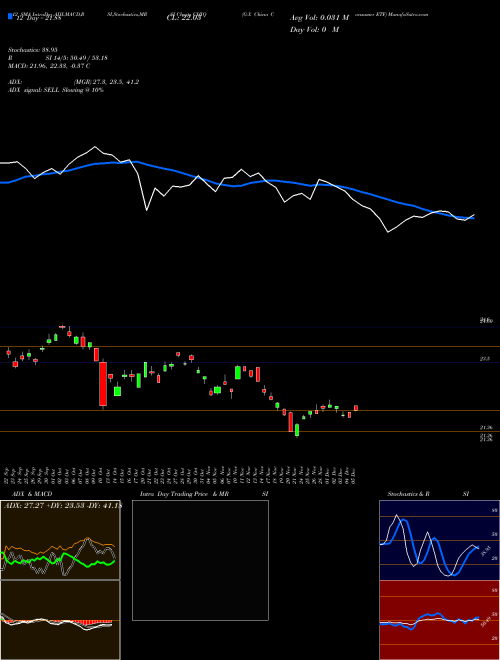
Task: Click the highest peak of the white price line
Action: (94, 147)
